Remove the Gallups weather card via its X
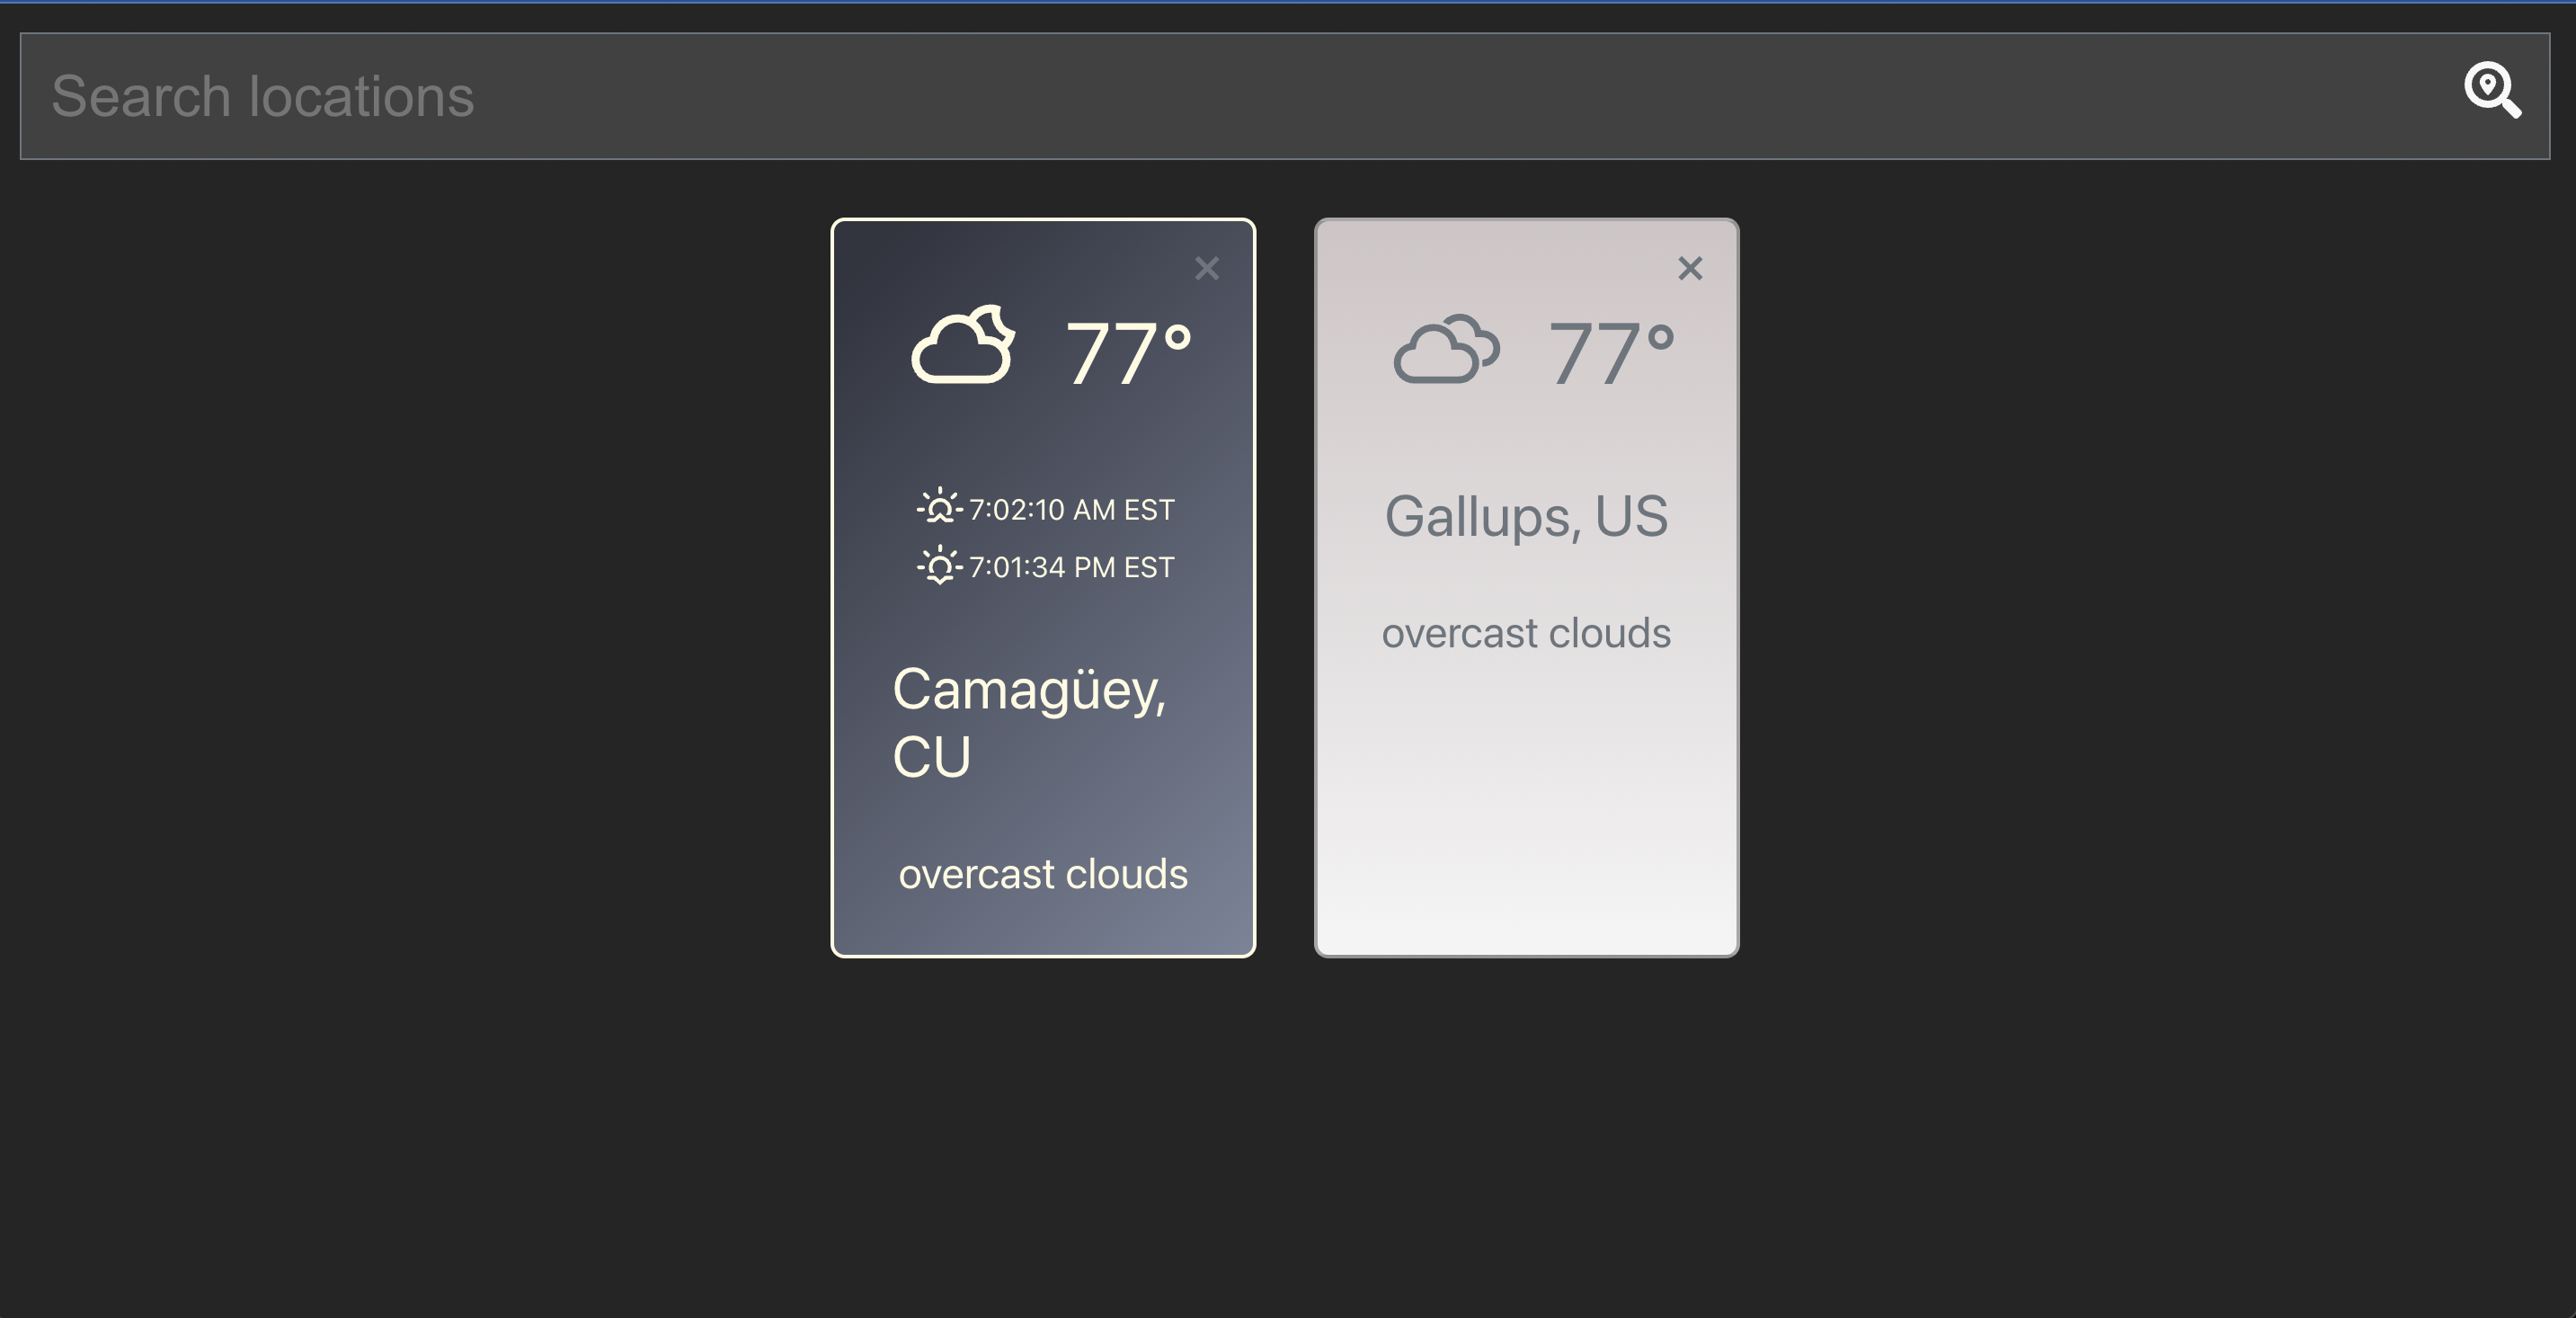The height and width of the screenshot is (1318, 2576). pyautogui.click(x=1691, y=268)
